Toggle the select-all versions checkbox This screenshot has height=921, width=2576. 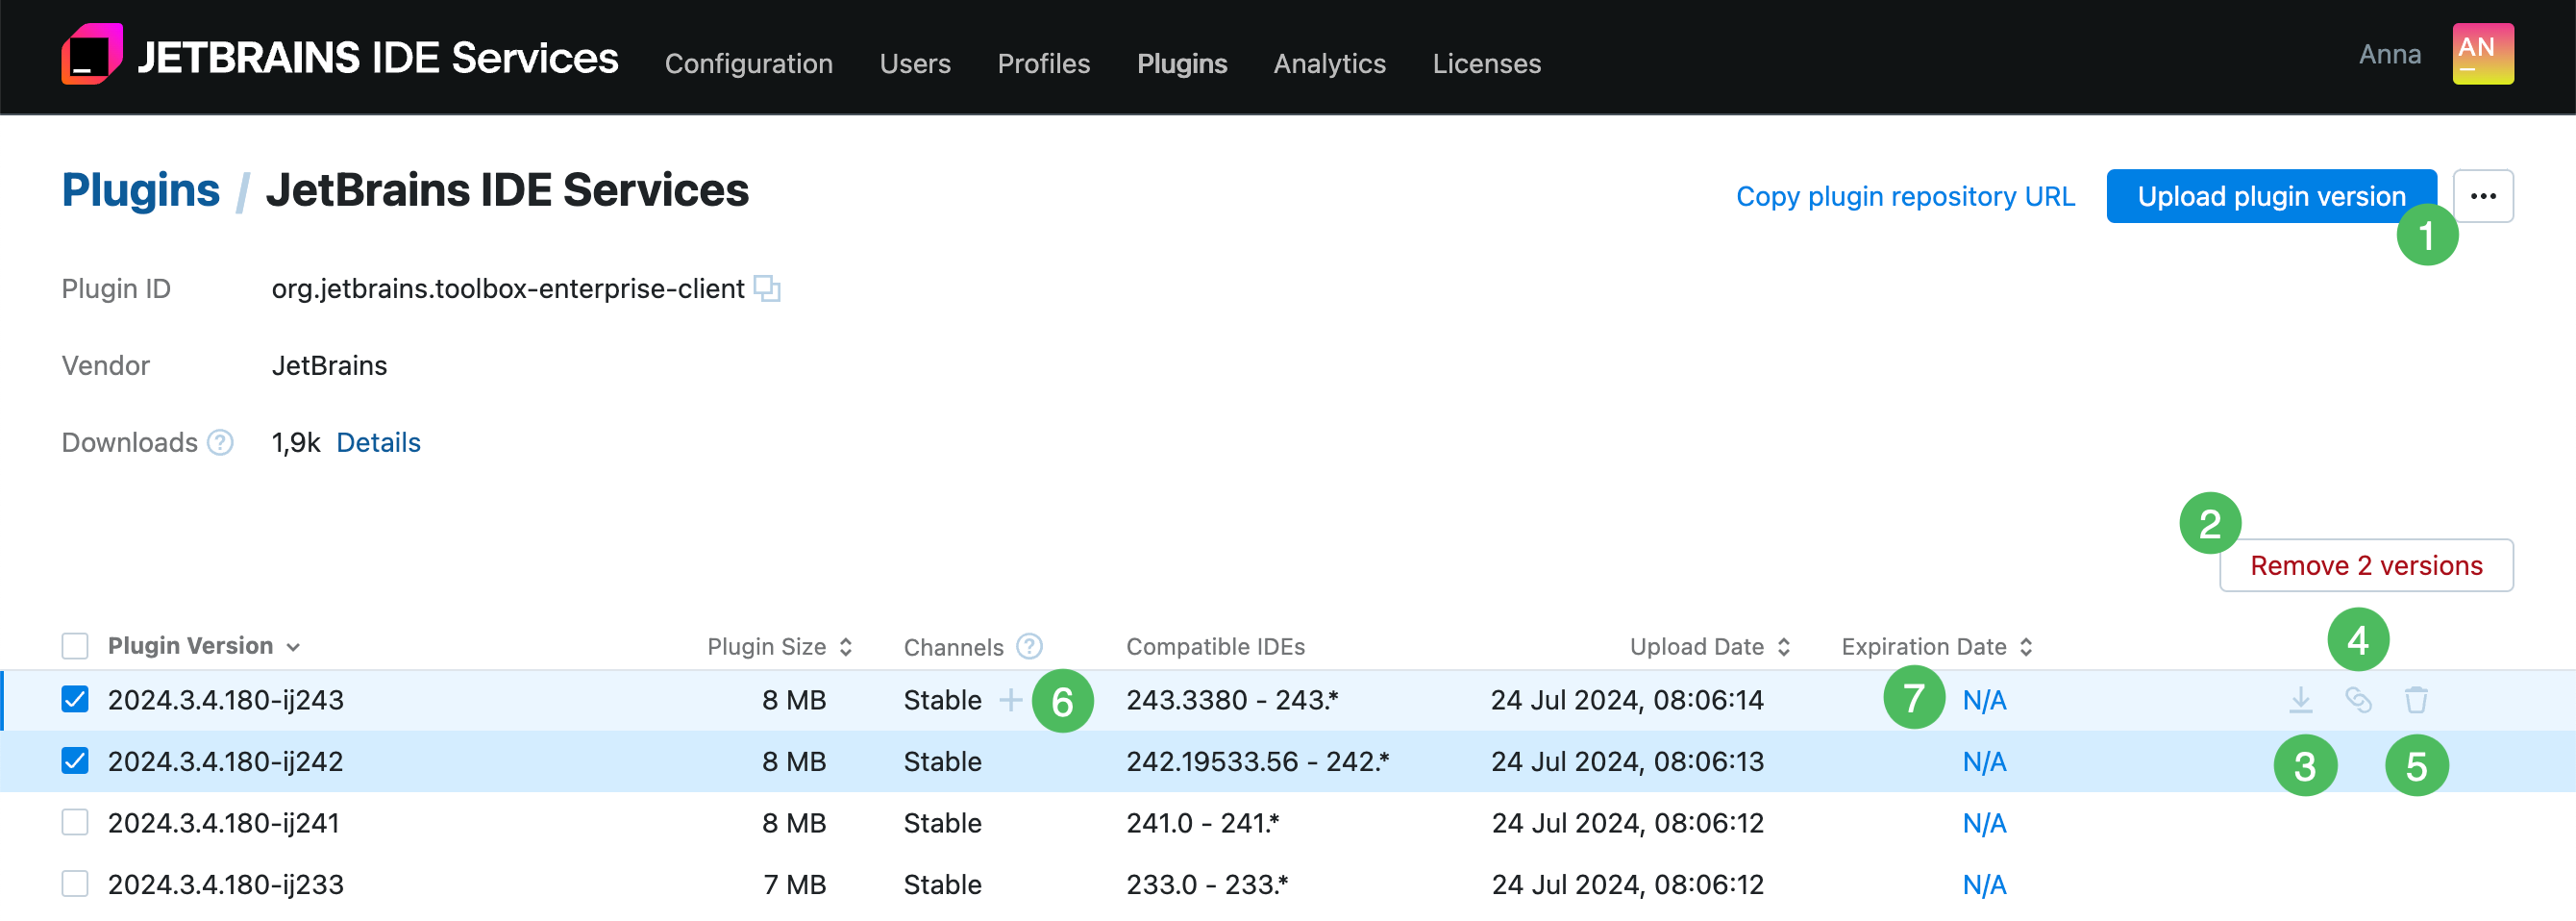coord(75,646)
